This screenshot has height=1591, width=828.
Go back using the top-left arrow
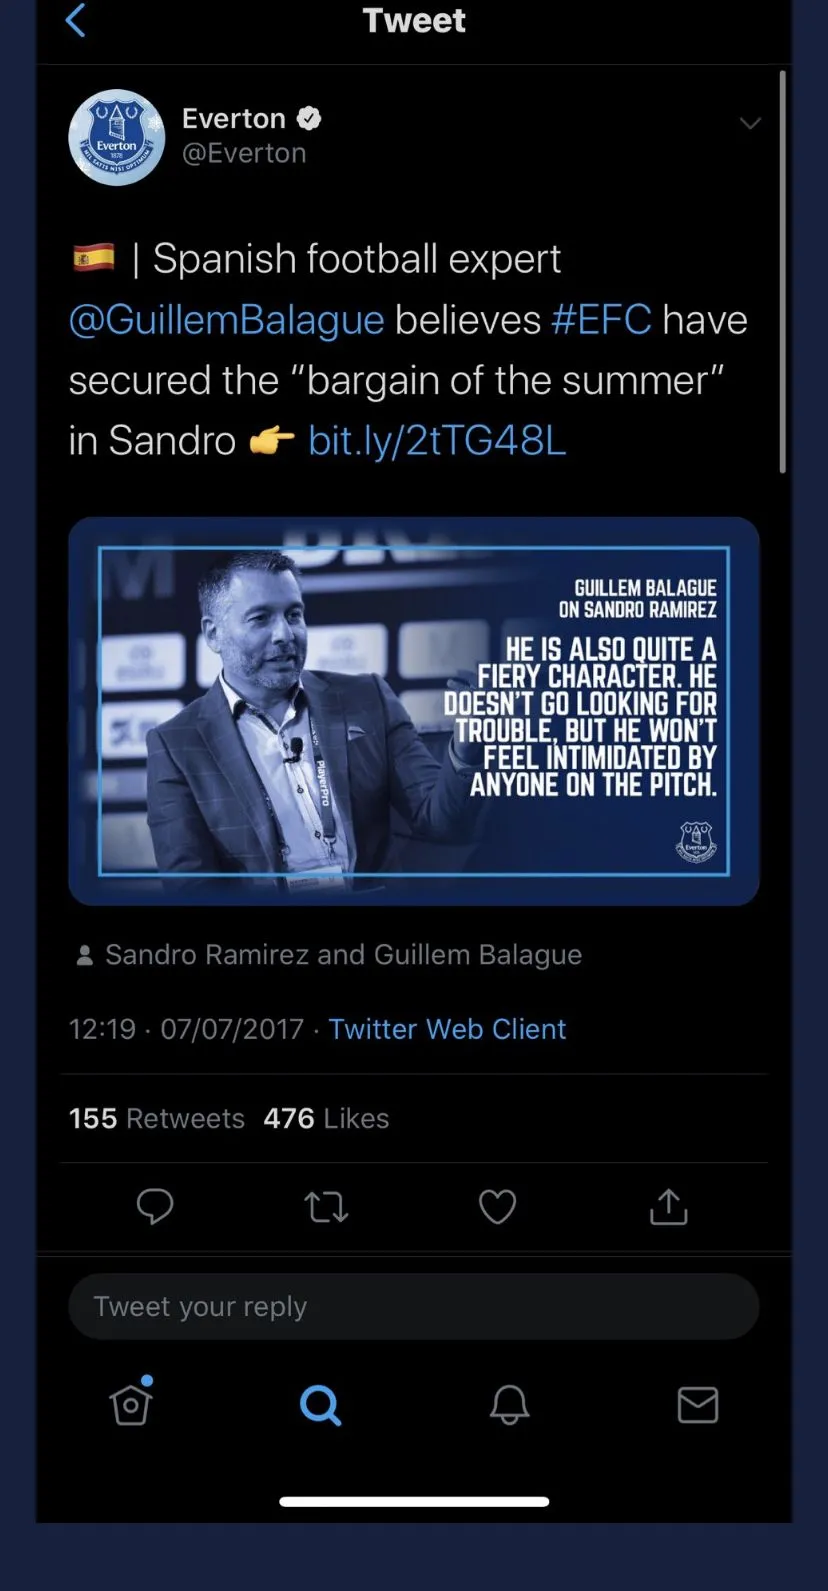76,20
